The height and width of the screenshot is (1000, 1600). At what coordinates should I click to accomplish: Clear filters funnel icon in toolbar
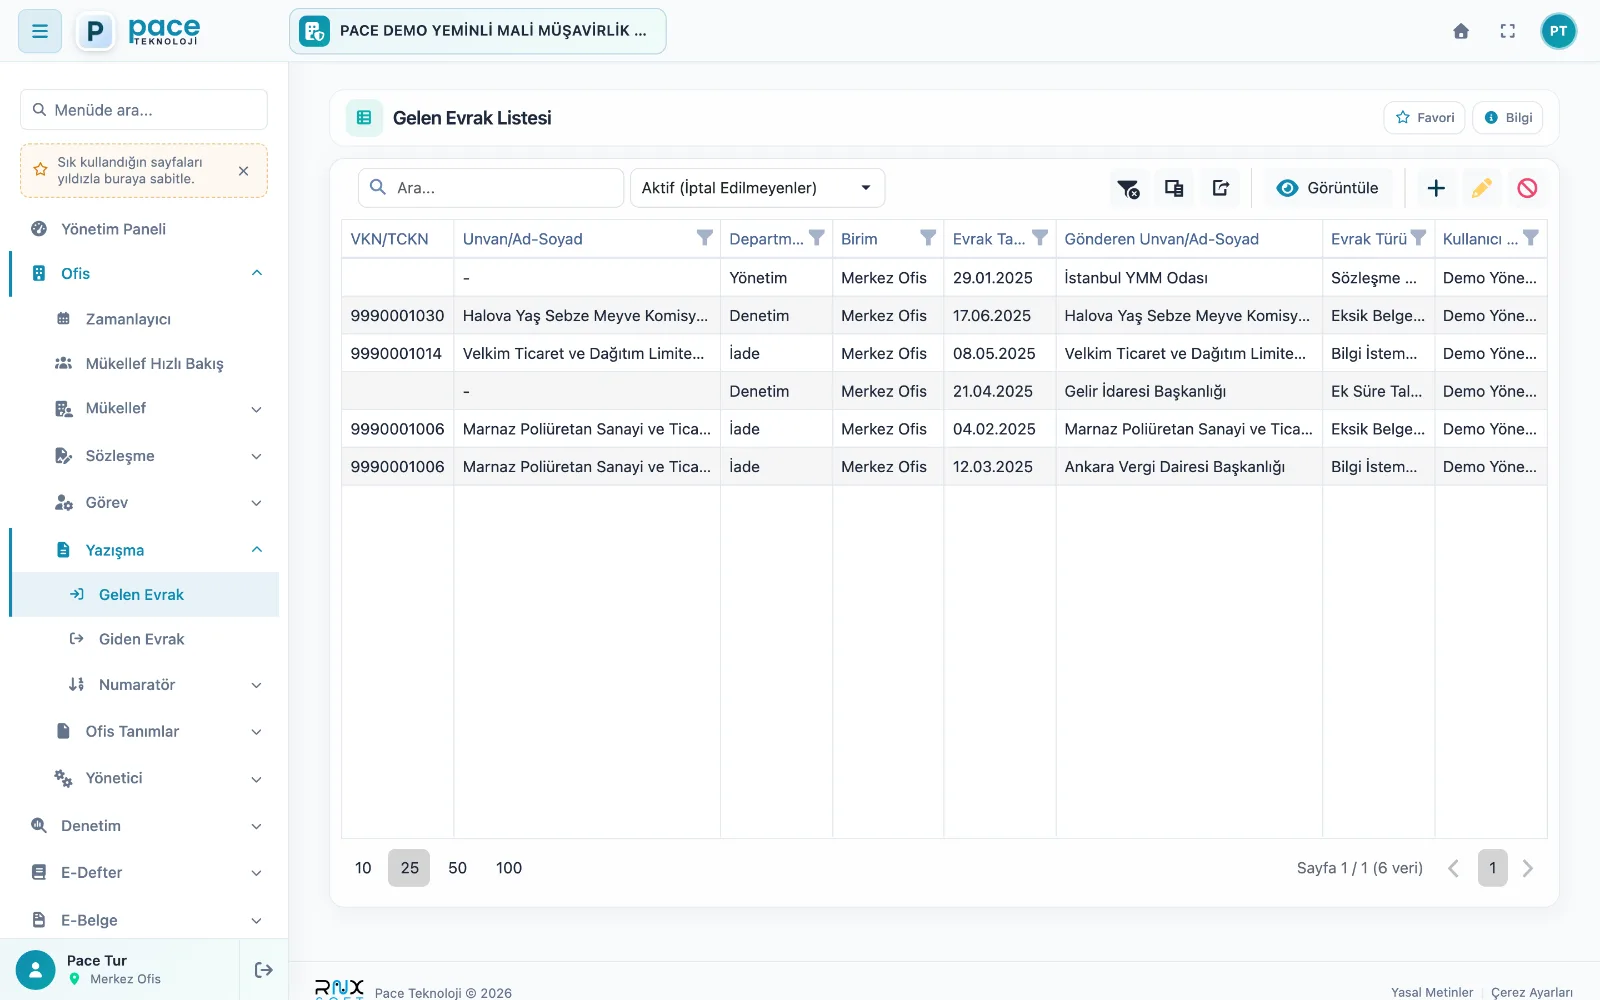[1128, 188]
